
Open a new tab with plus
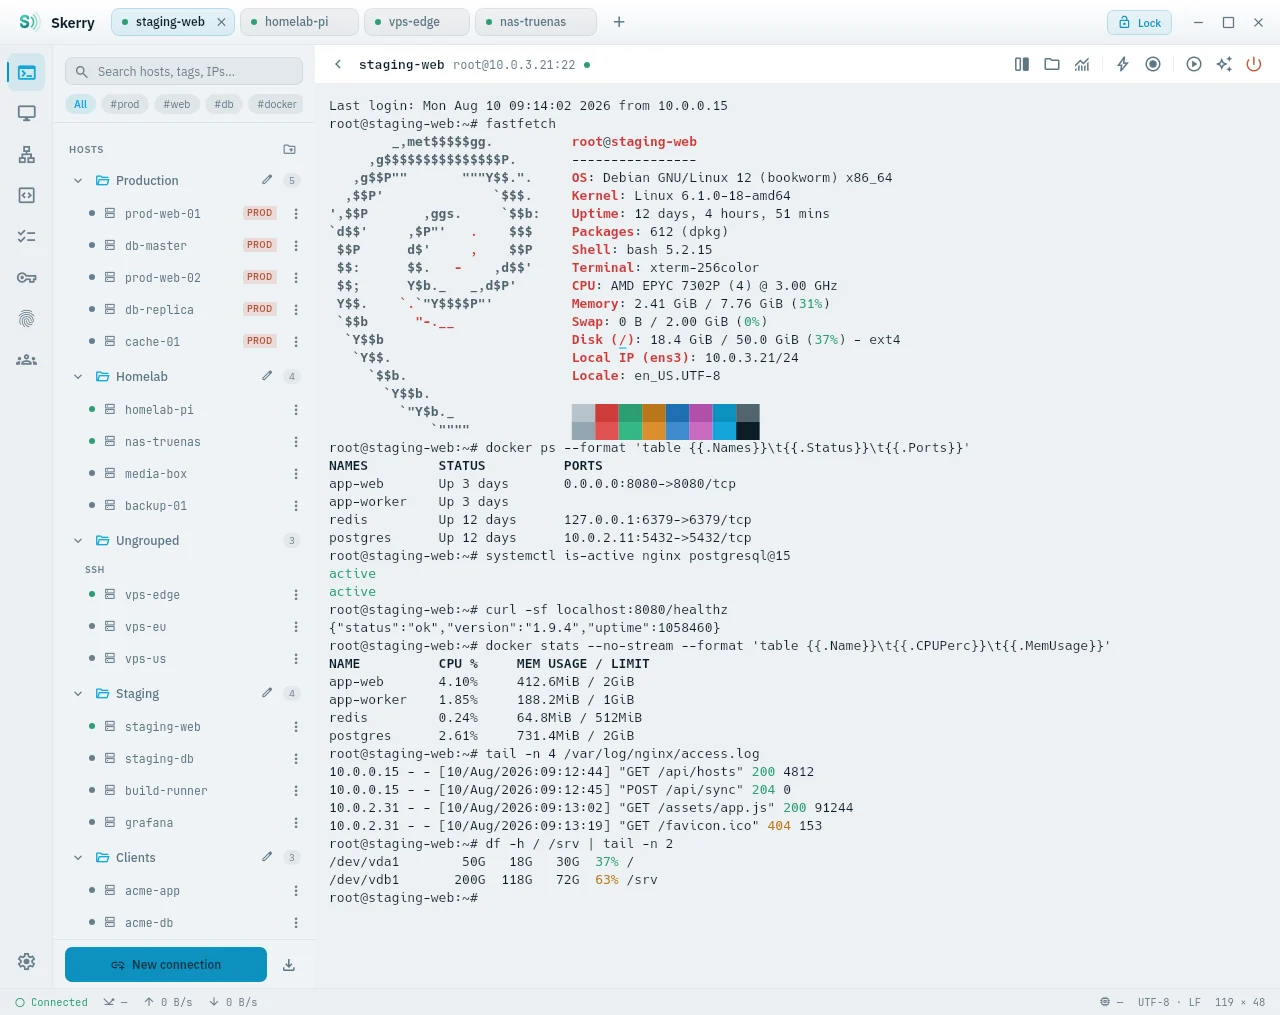pyautogui.click(x=619, y=22)
